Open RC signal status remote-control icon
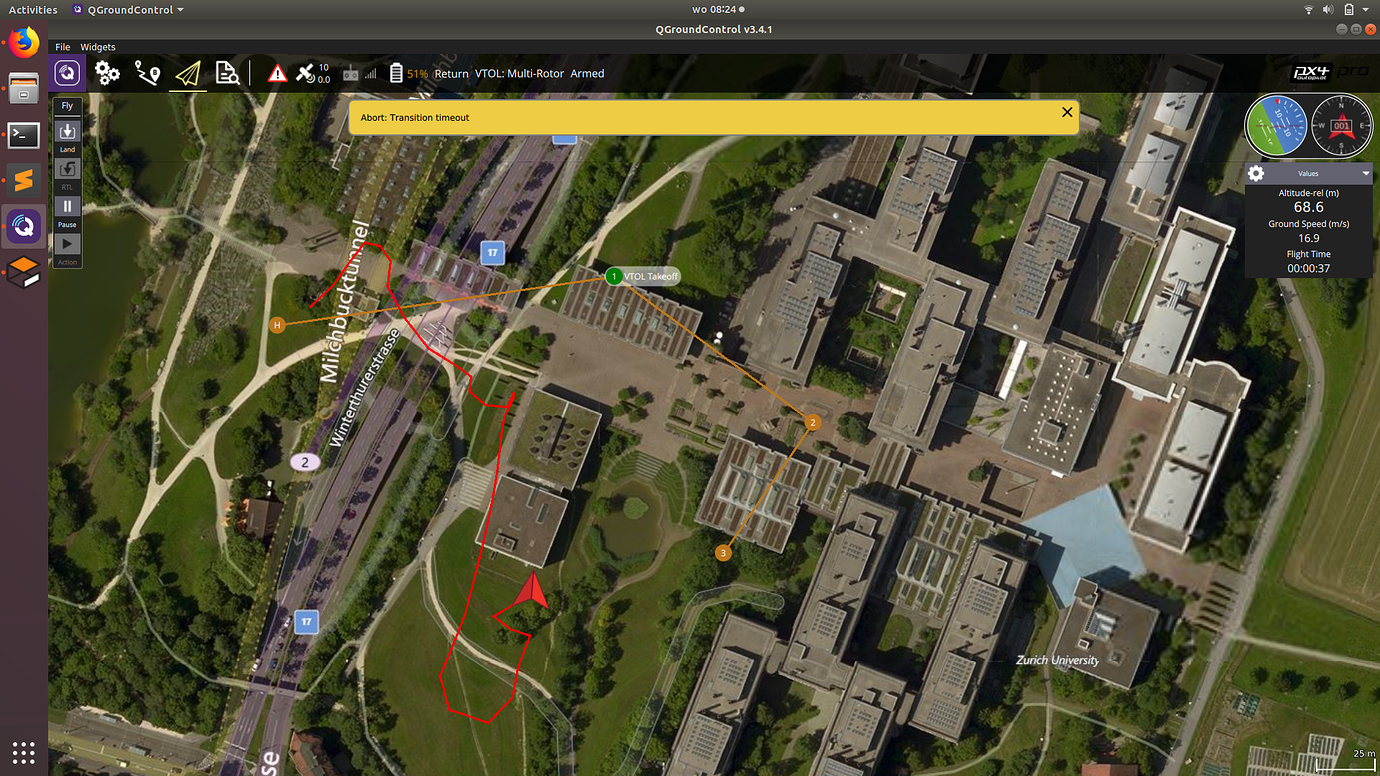Image resolution: width=1380 pixels, height=776 pixels. click(x=352, y=73)
